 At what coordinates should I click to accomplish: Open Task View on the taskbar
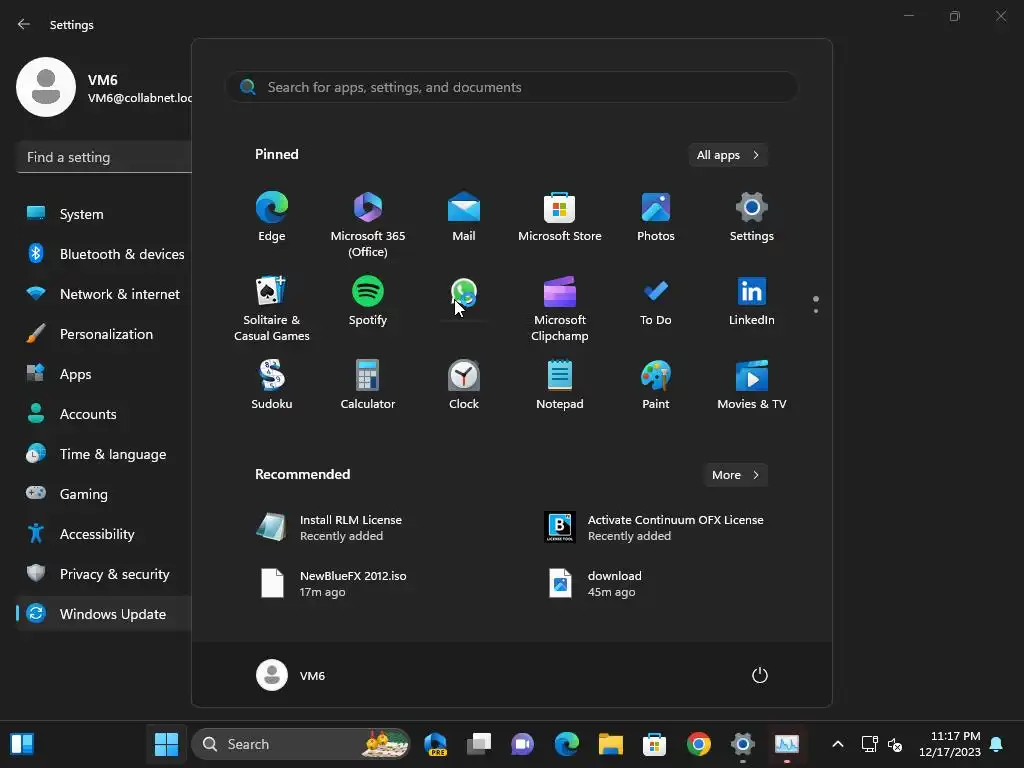pyautogui.click(x=479, y=744)
